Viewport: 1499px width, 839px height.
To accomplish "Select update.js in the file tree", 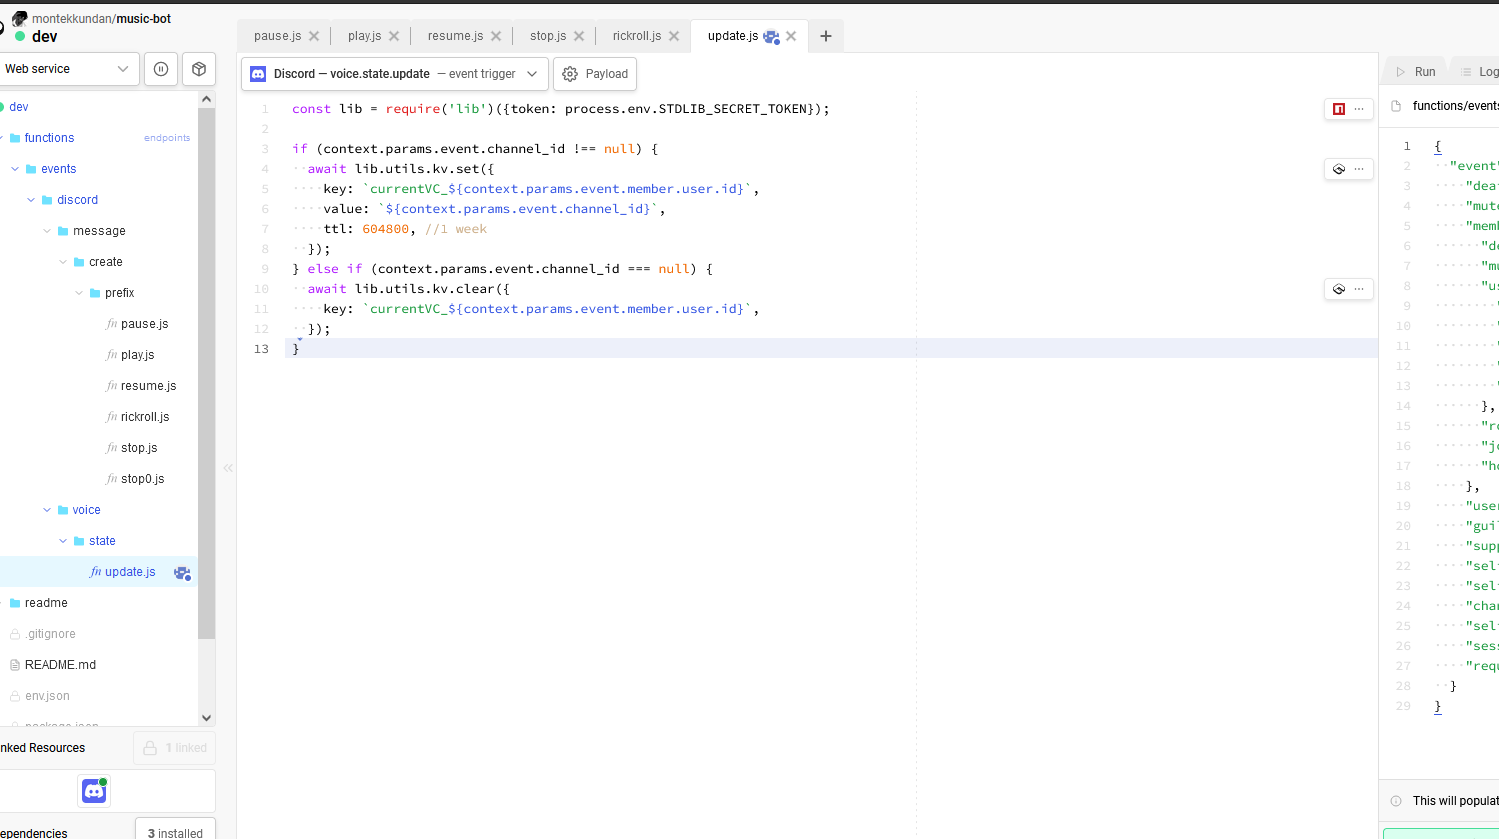I will coord(130,572).
